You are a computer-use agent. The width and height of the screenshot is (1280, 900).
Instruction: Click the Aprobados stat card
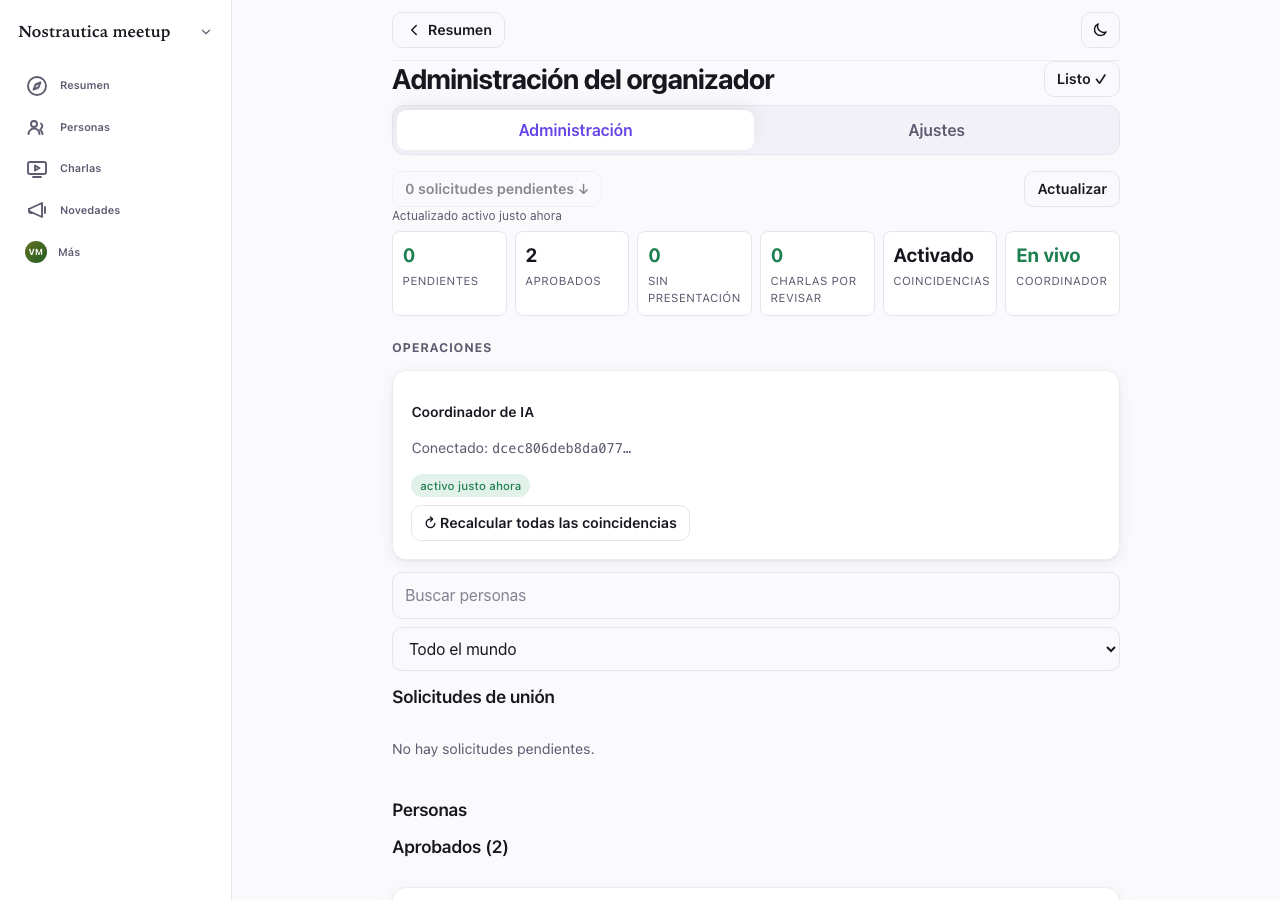click(572, 274)
